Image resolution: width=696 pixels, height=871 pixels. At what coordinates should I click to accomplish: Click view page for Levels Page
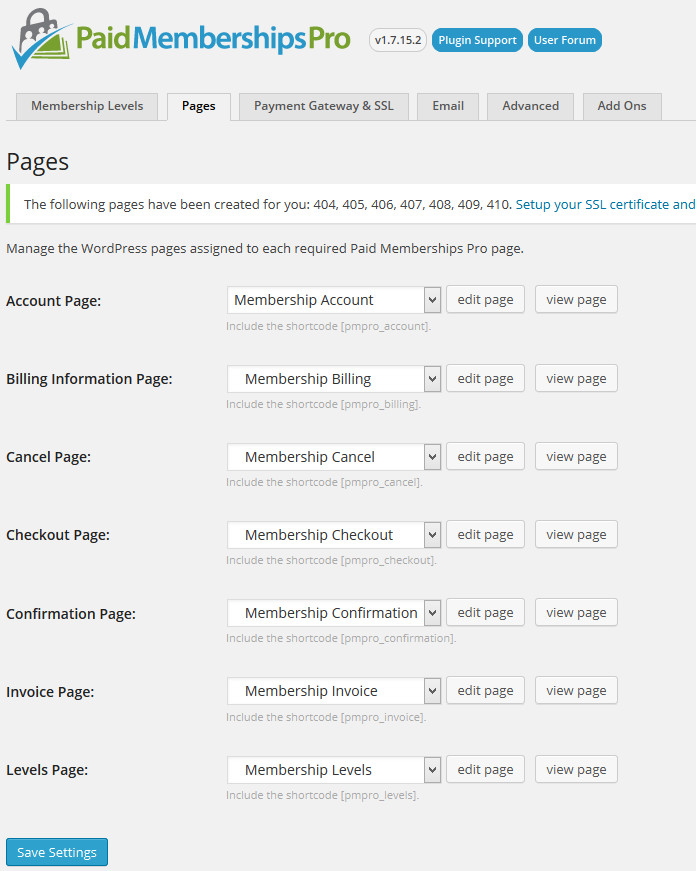[x=576, y=769]
